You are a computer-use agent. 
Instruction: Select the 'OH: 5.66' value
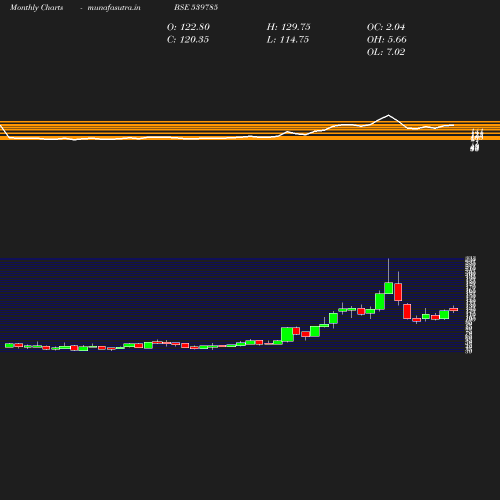click(x=387, y=40)
